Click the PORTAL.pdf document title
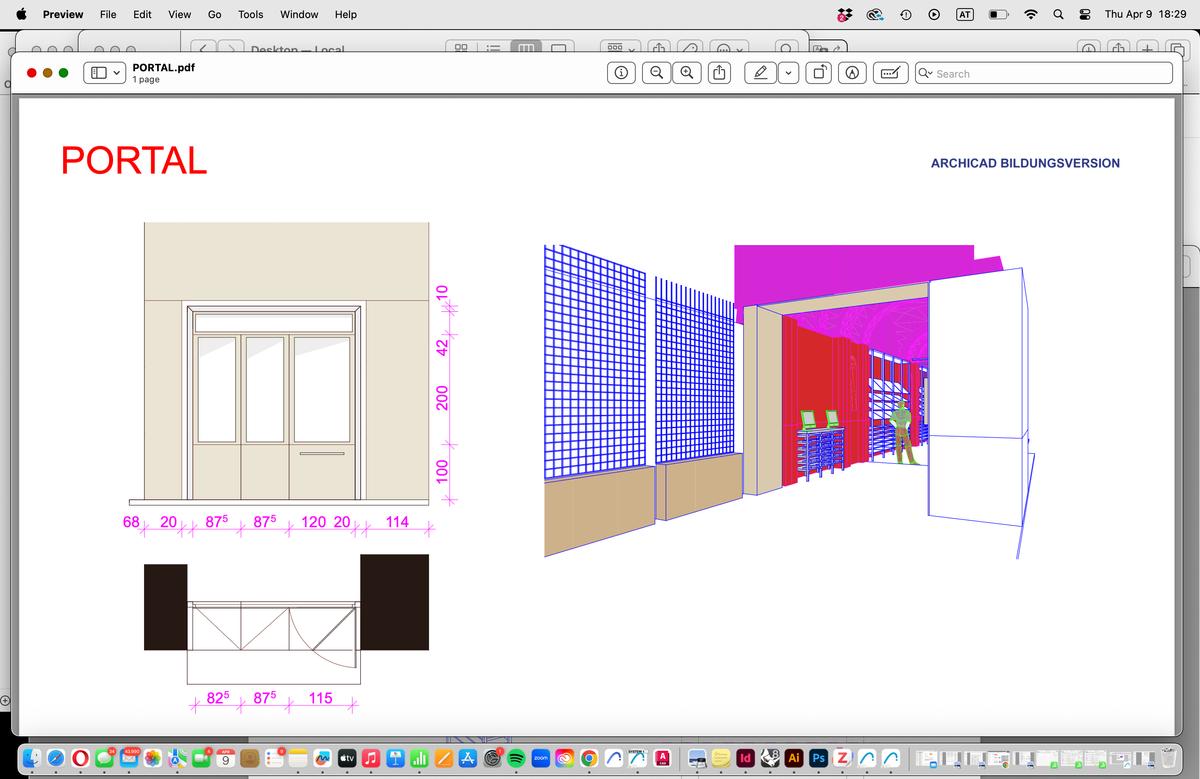The height and width of the screenshot is (779, 1200). [163, 67]
